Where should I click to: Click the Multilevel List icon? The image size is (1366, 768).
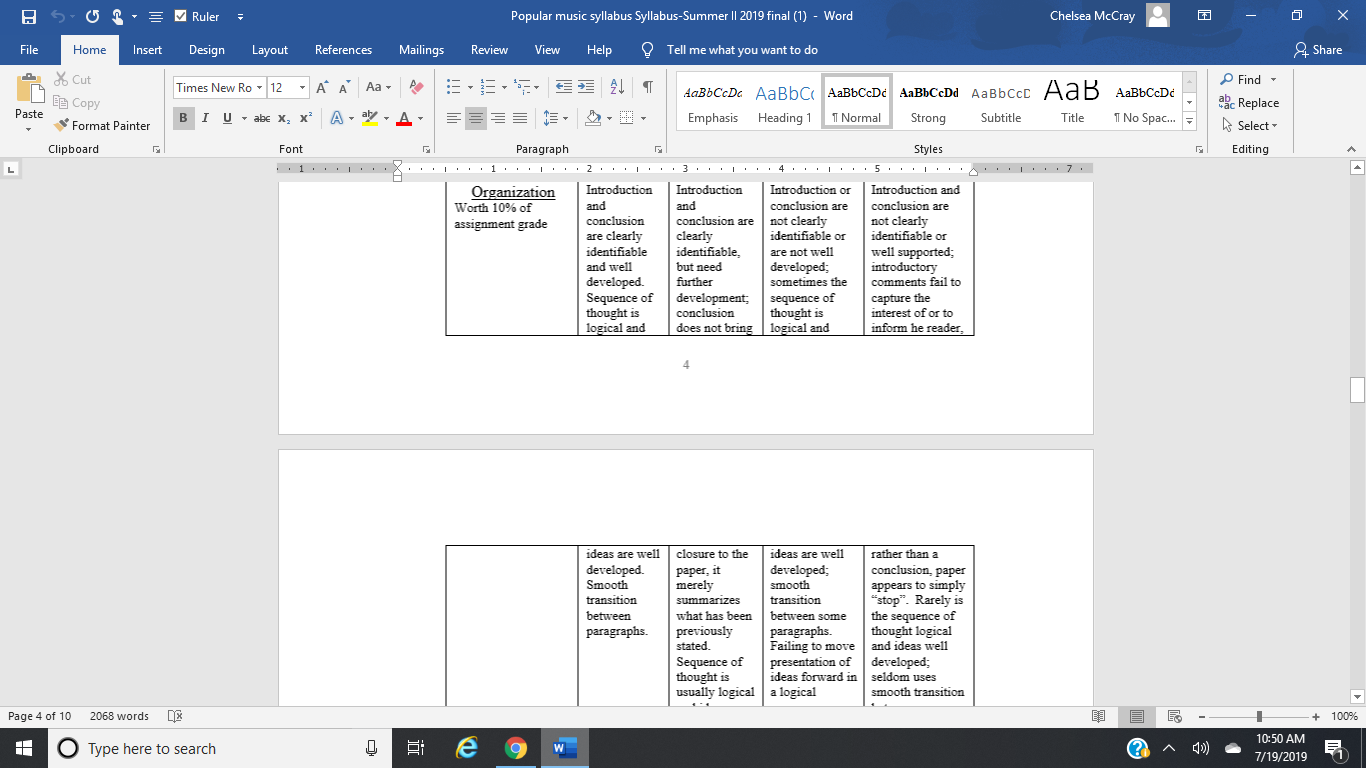tap(522, 88)
